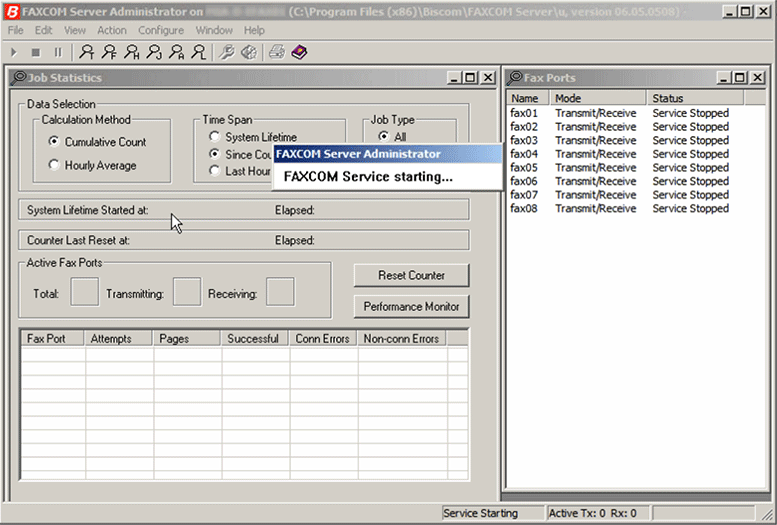Image resolution: width=777 pixels, height=525 pixels.
Task: Open the magnifier view labeled F
Action: pyautogui.click(x=109, y=52)
